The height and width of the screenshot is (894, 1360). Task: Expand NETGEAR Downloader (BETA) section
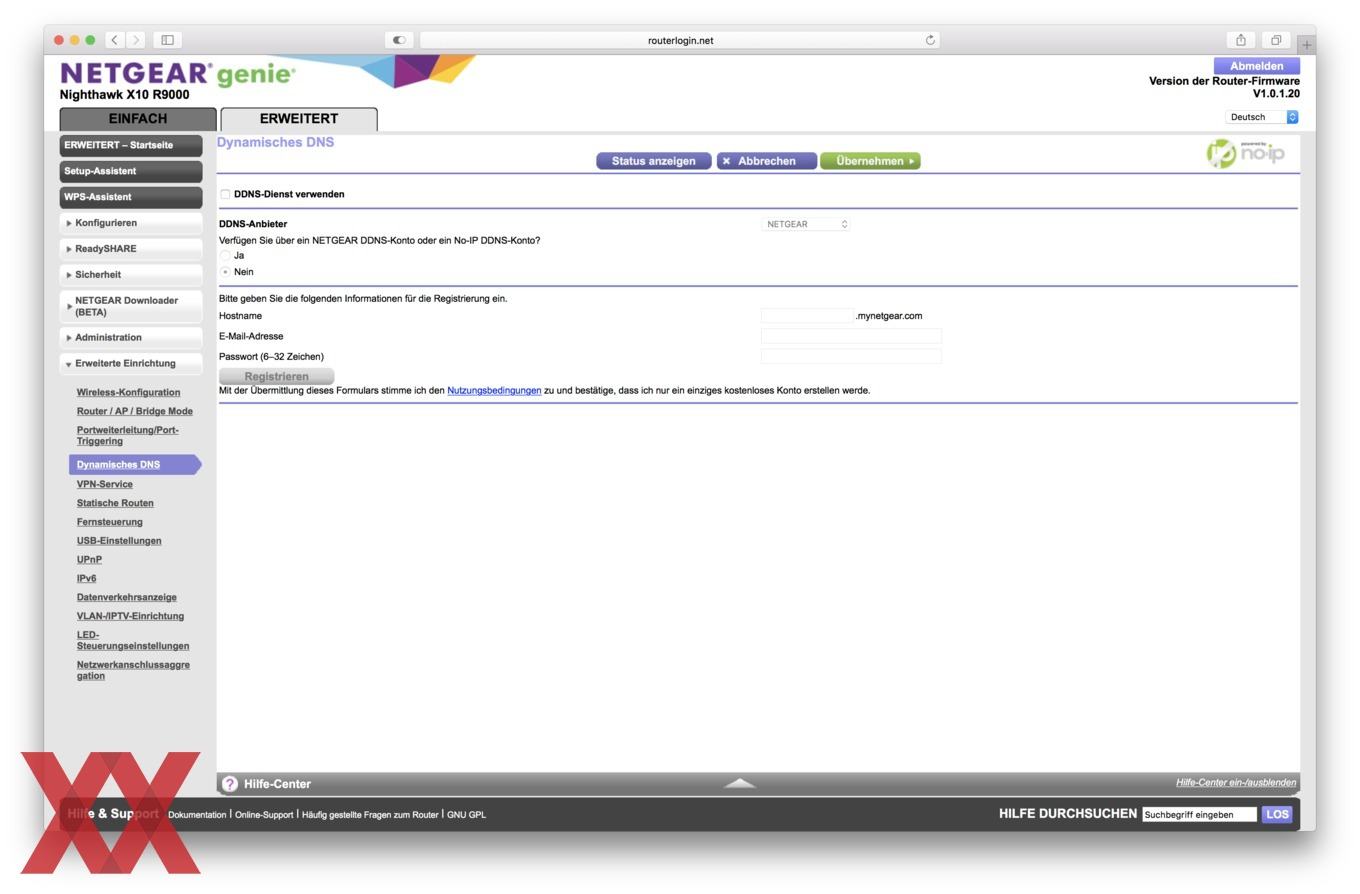point(132,306)
